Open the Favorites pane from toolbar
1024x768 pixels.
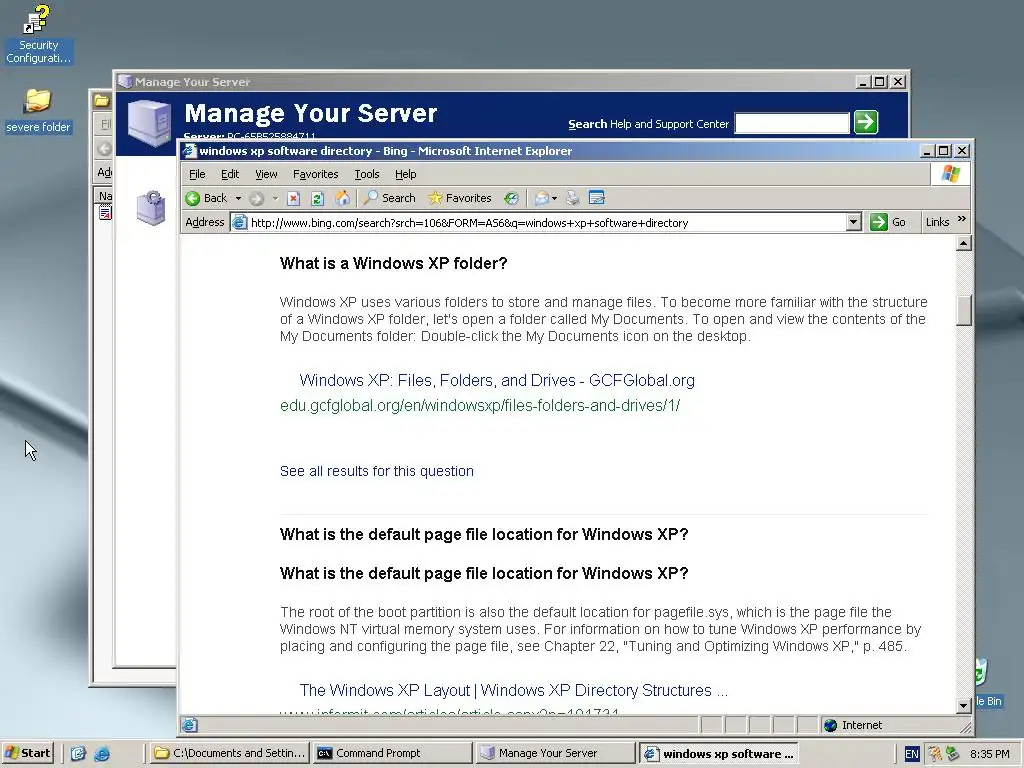[x=460, y=198]
